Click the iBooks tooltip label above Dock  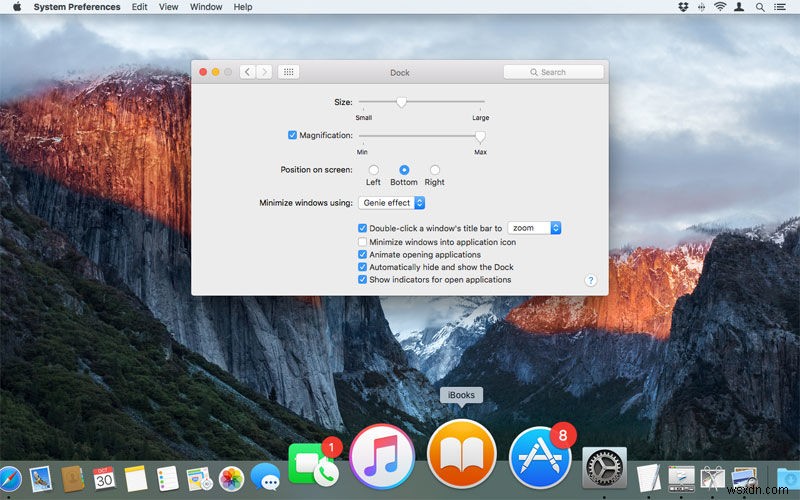[461, 395]
